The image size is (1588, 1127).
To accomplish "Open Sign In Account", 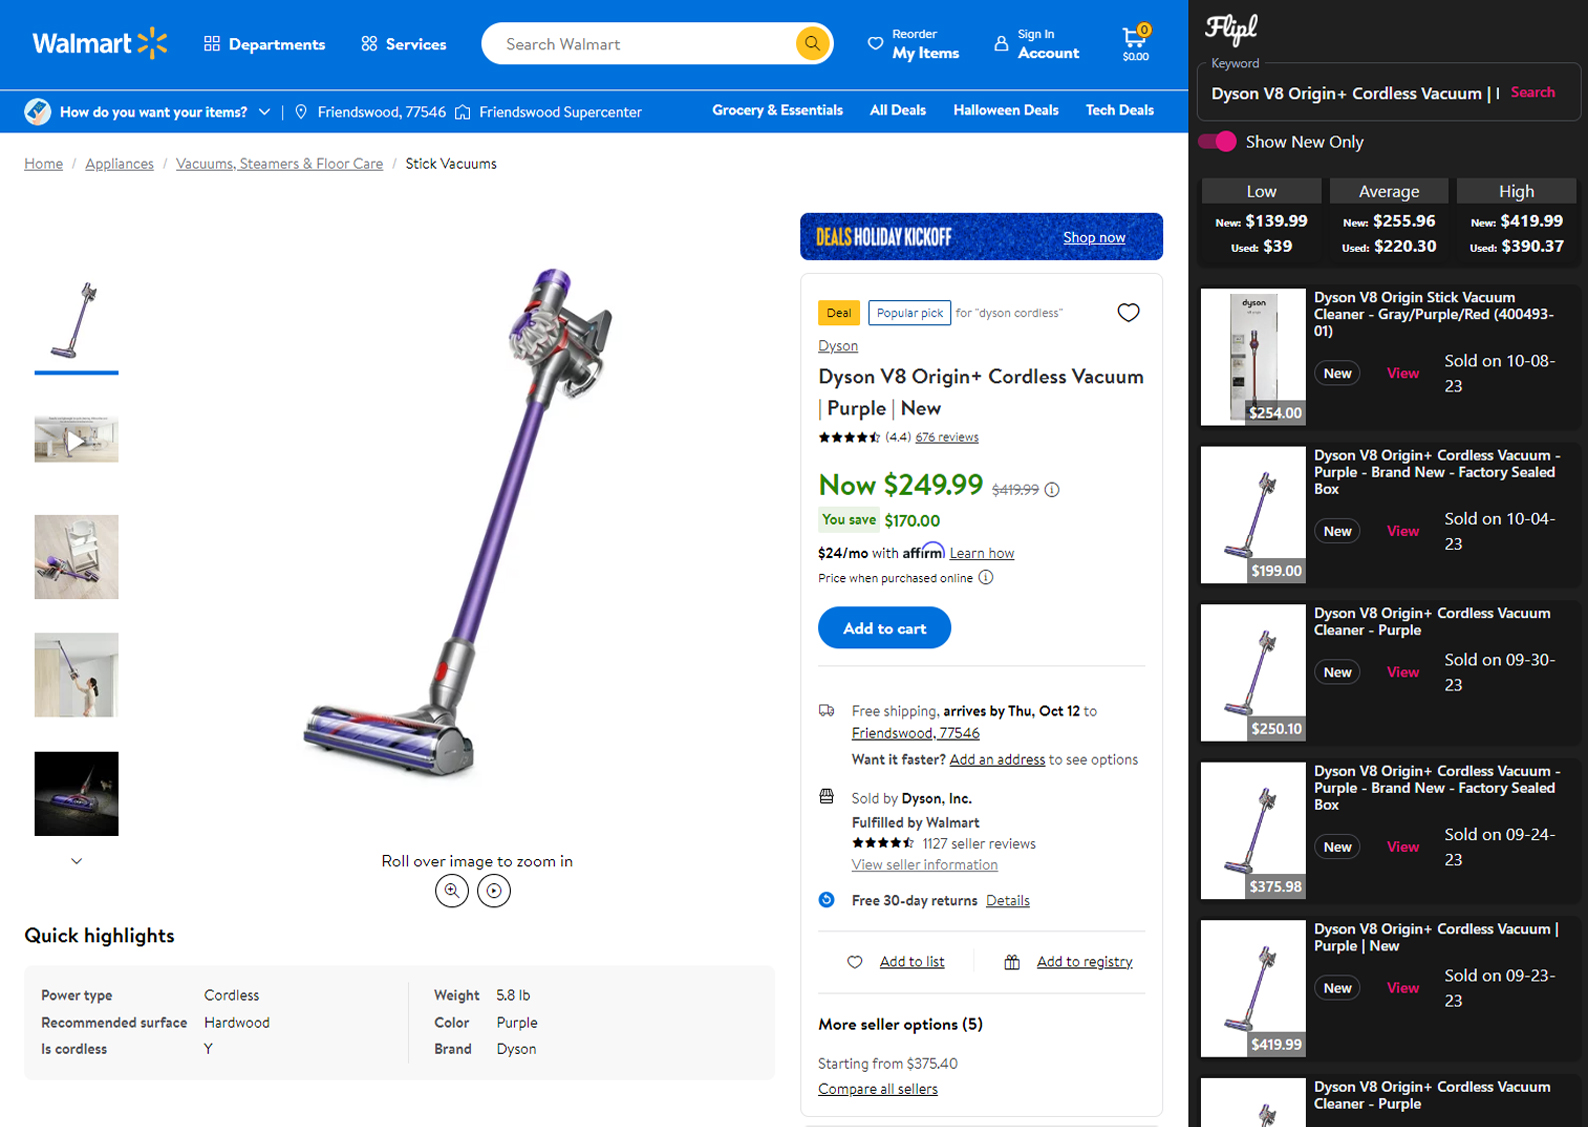I will 1037,44.
